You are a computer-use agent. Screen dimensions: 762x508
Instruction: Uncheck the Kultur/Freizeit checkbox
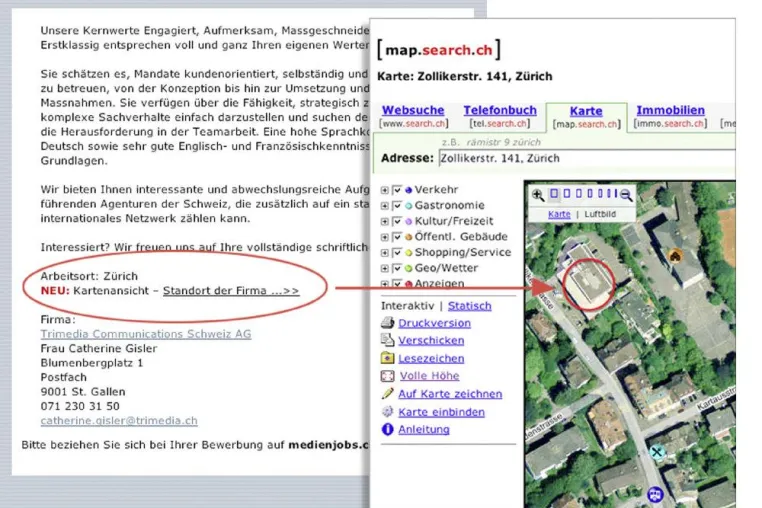click(397, 221)
